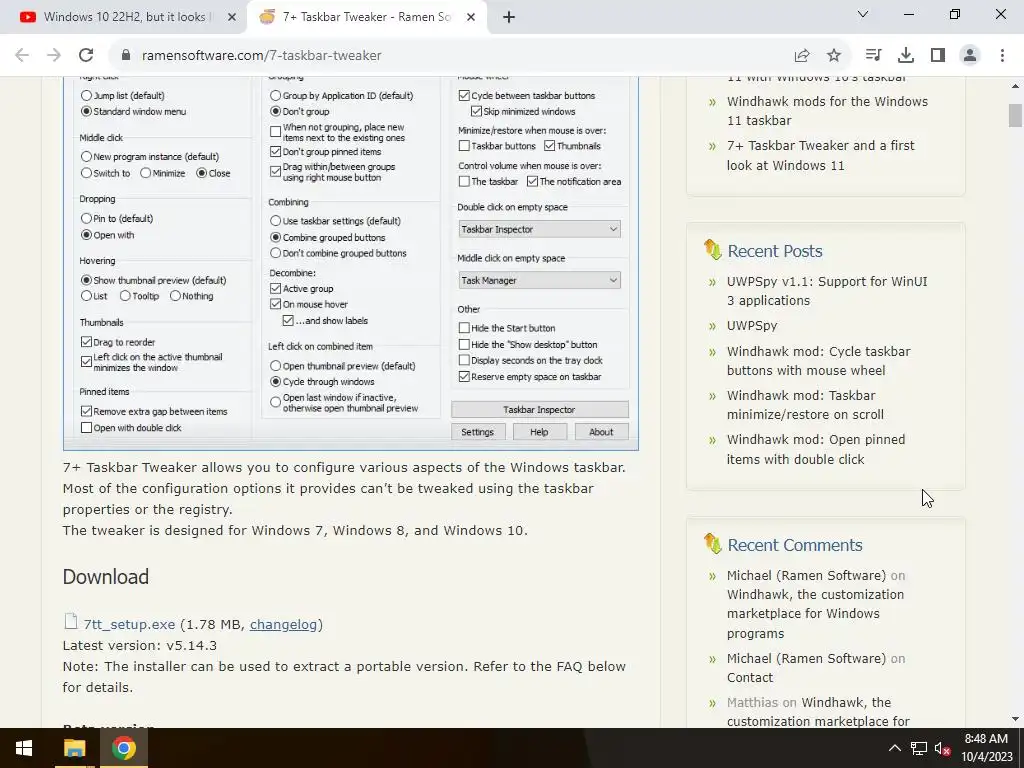Viewport: 1024px width, 768px height.
Task: Open Windhawk mod Cycle taskbar buttons post
Action: 818,360
